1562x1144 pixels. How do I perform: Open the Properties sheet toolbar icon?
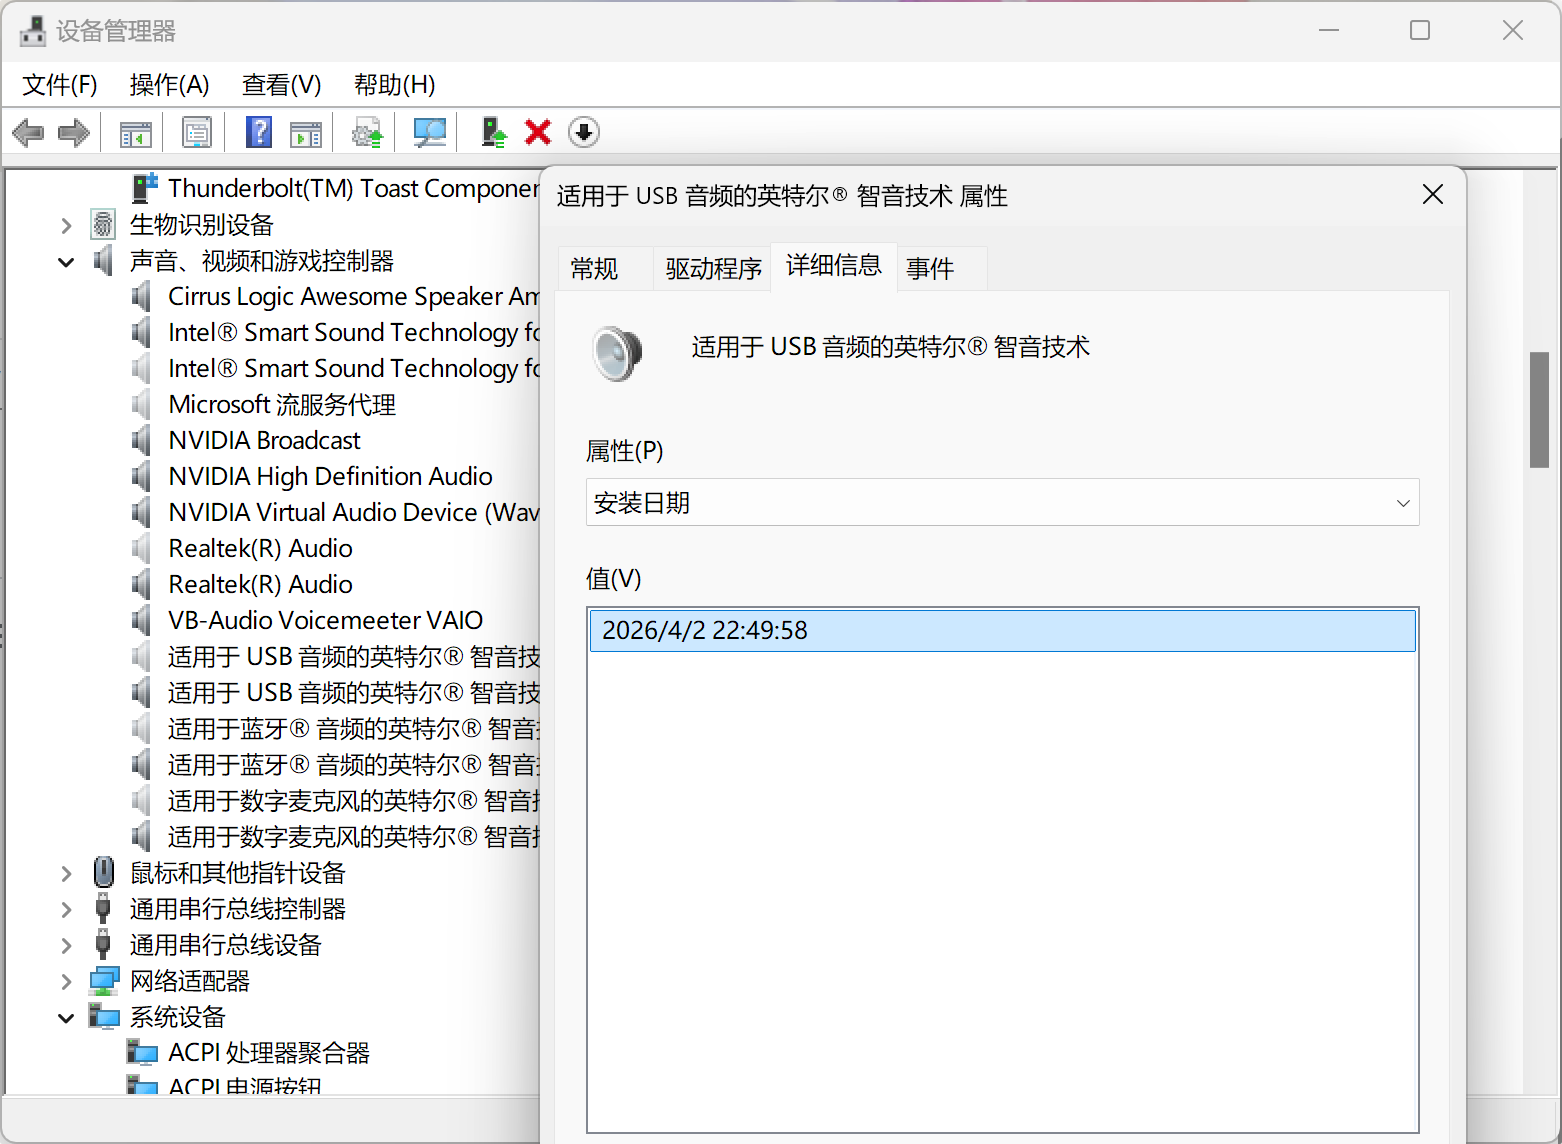click(197, 132)
